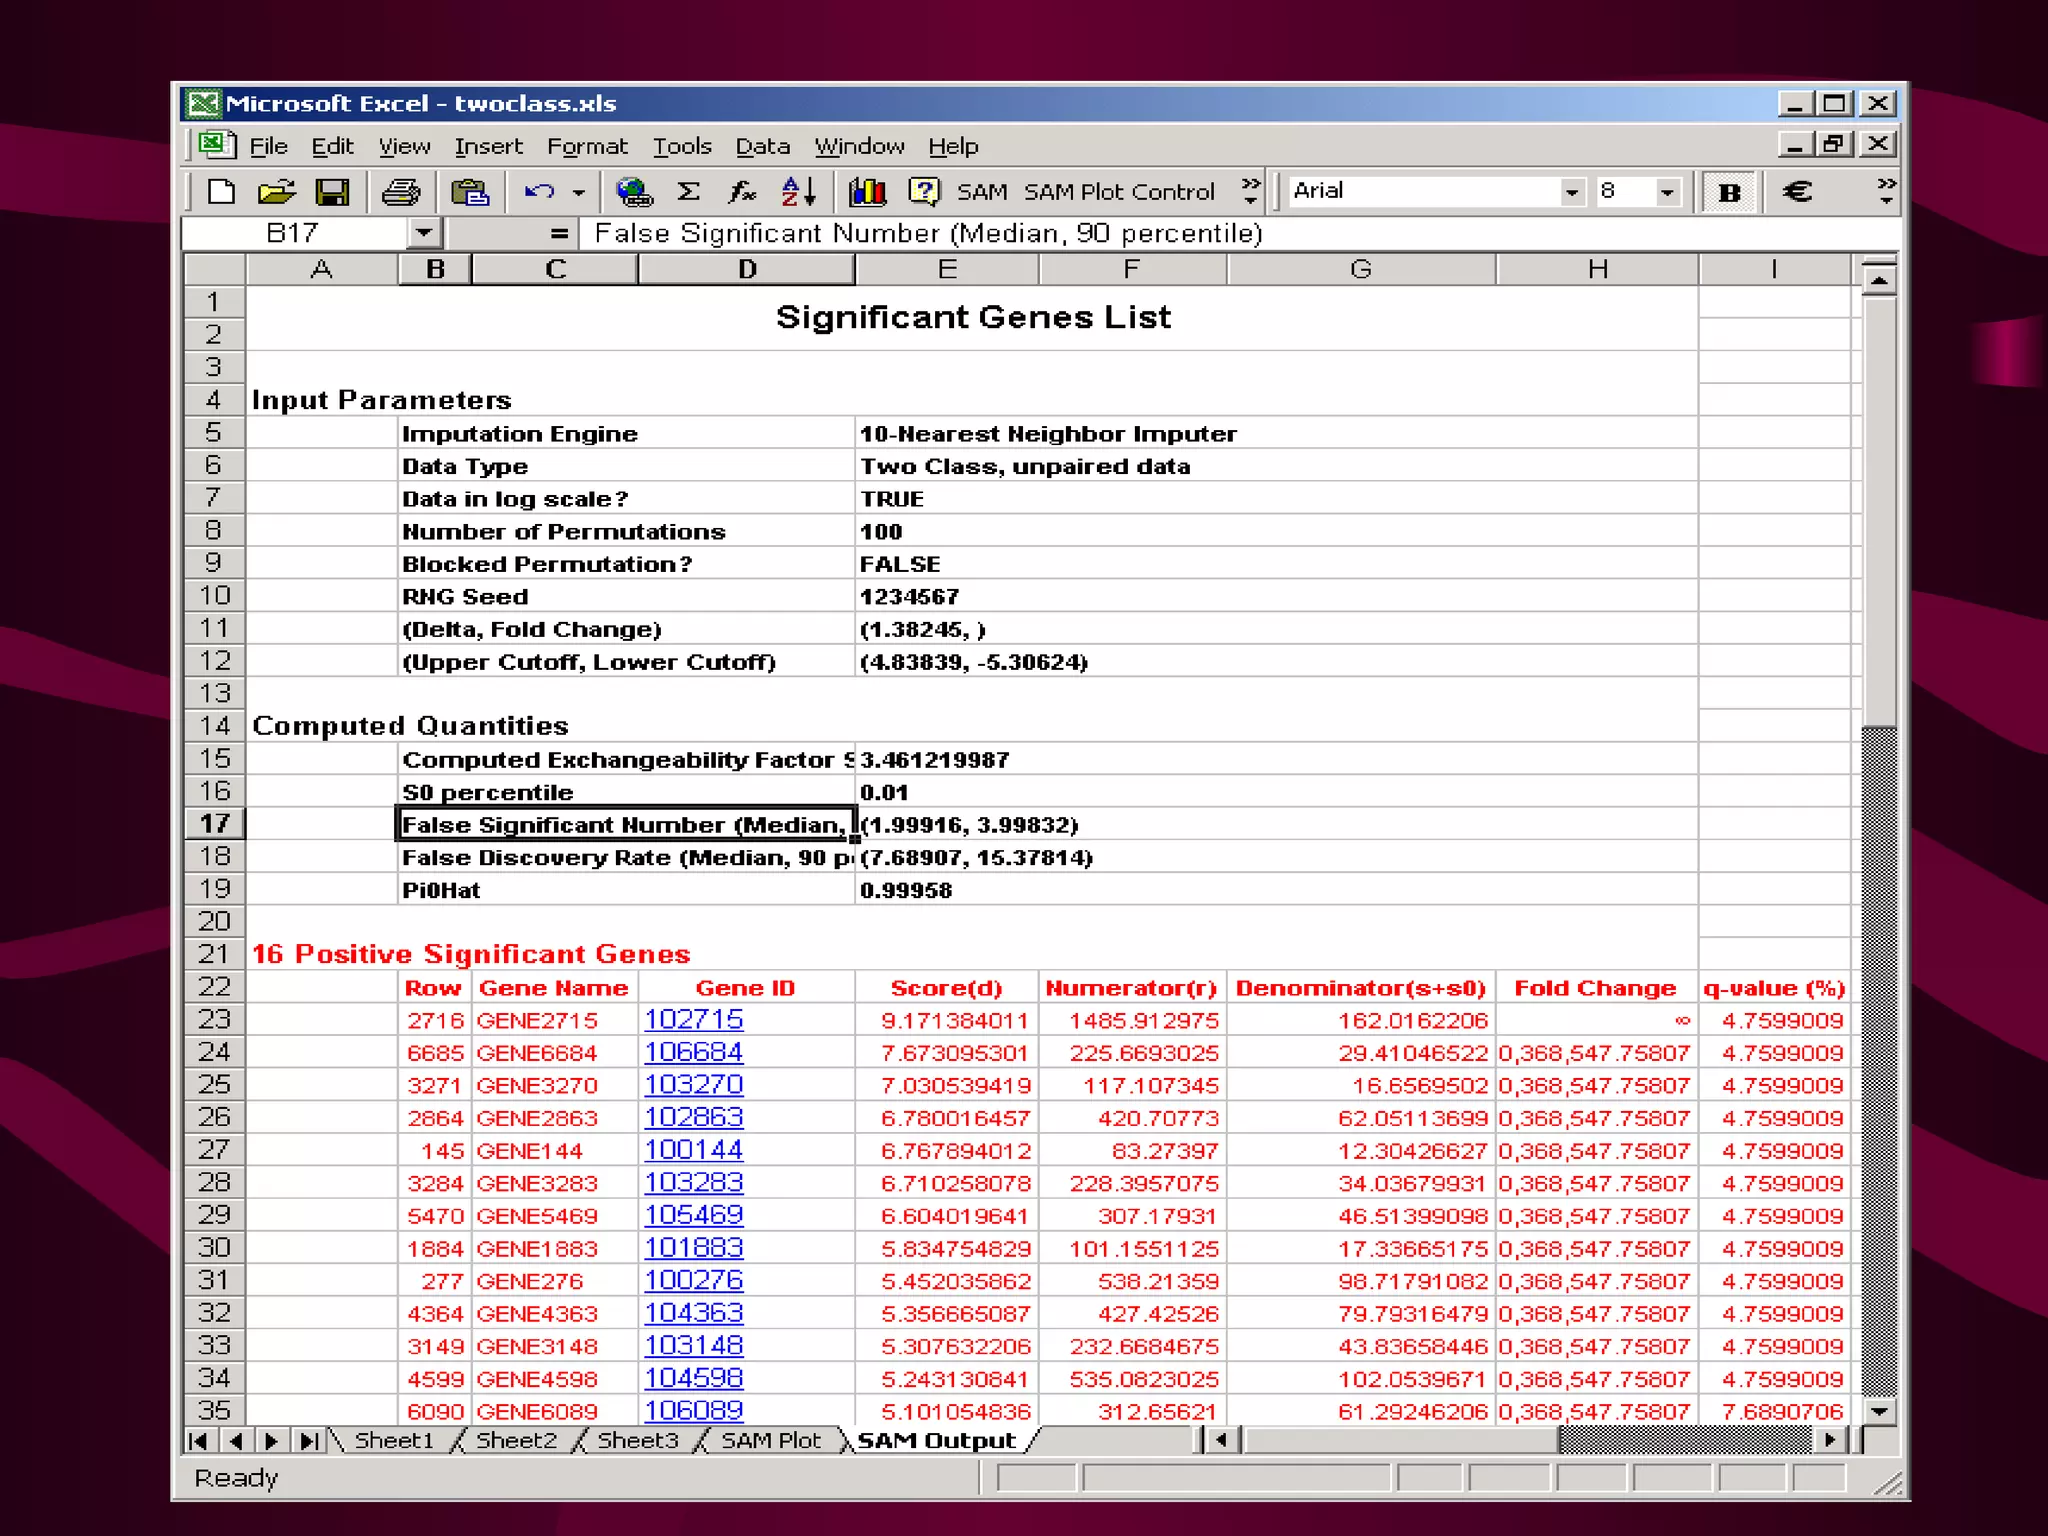This screenshot has height=1536, width=2048.
Task: Click the Open folder toolbar icon
Action: (275, 192)
